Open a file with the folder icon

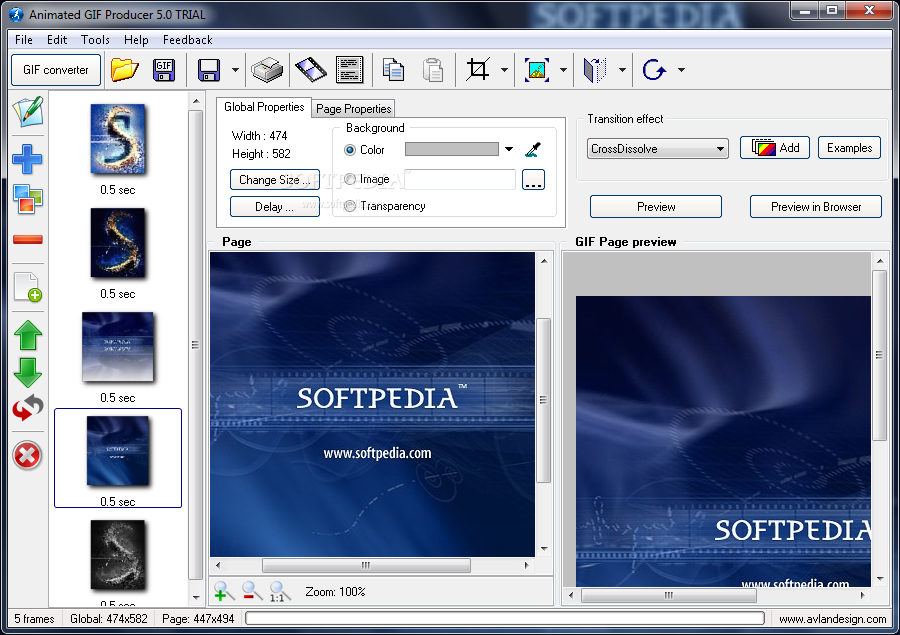coord(125,70)
